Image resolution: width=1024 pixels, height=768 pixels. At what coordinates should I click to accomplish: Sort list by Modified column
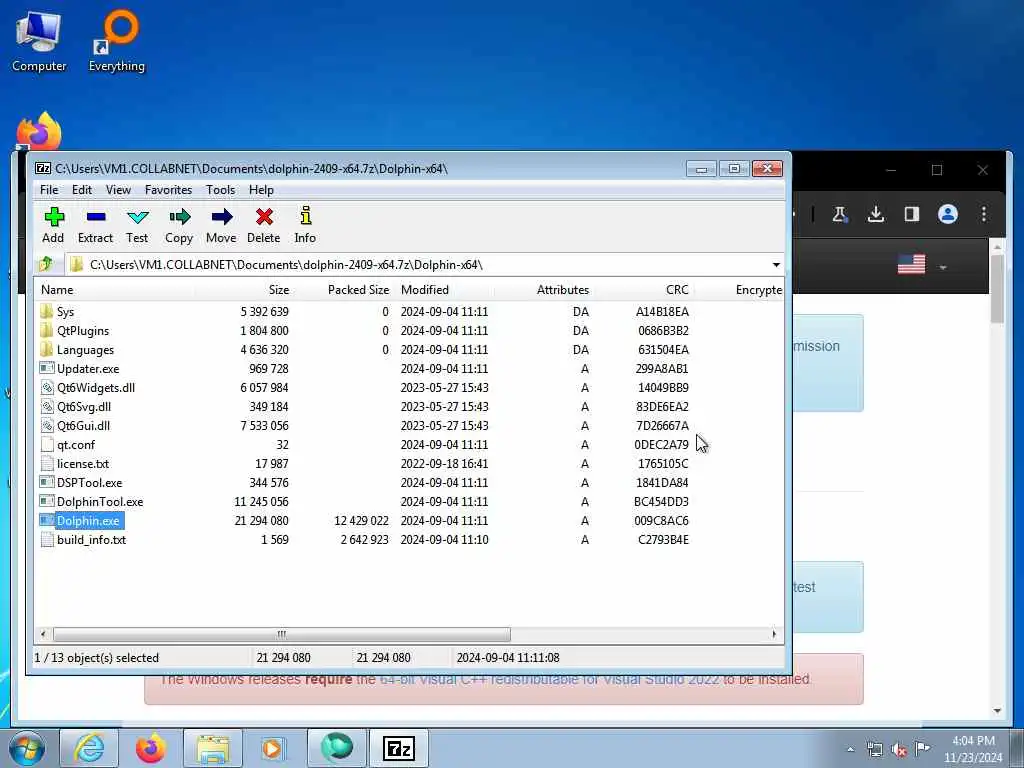point(444,290)
